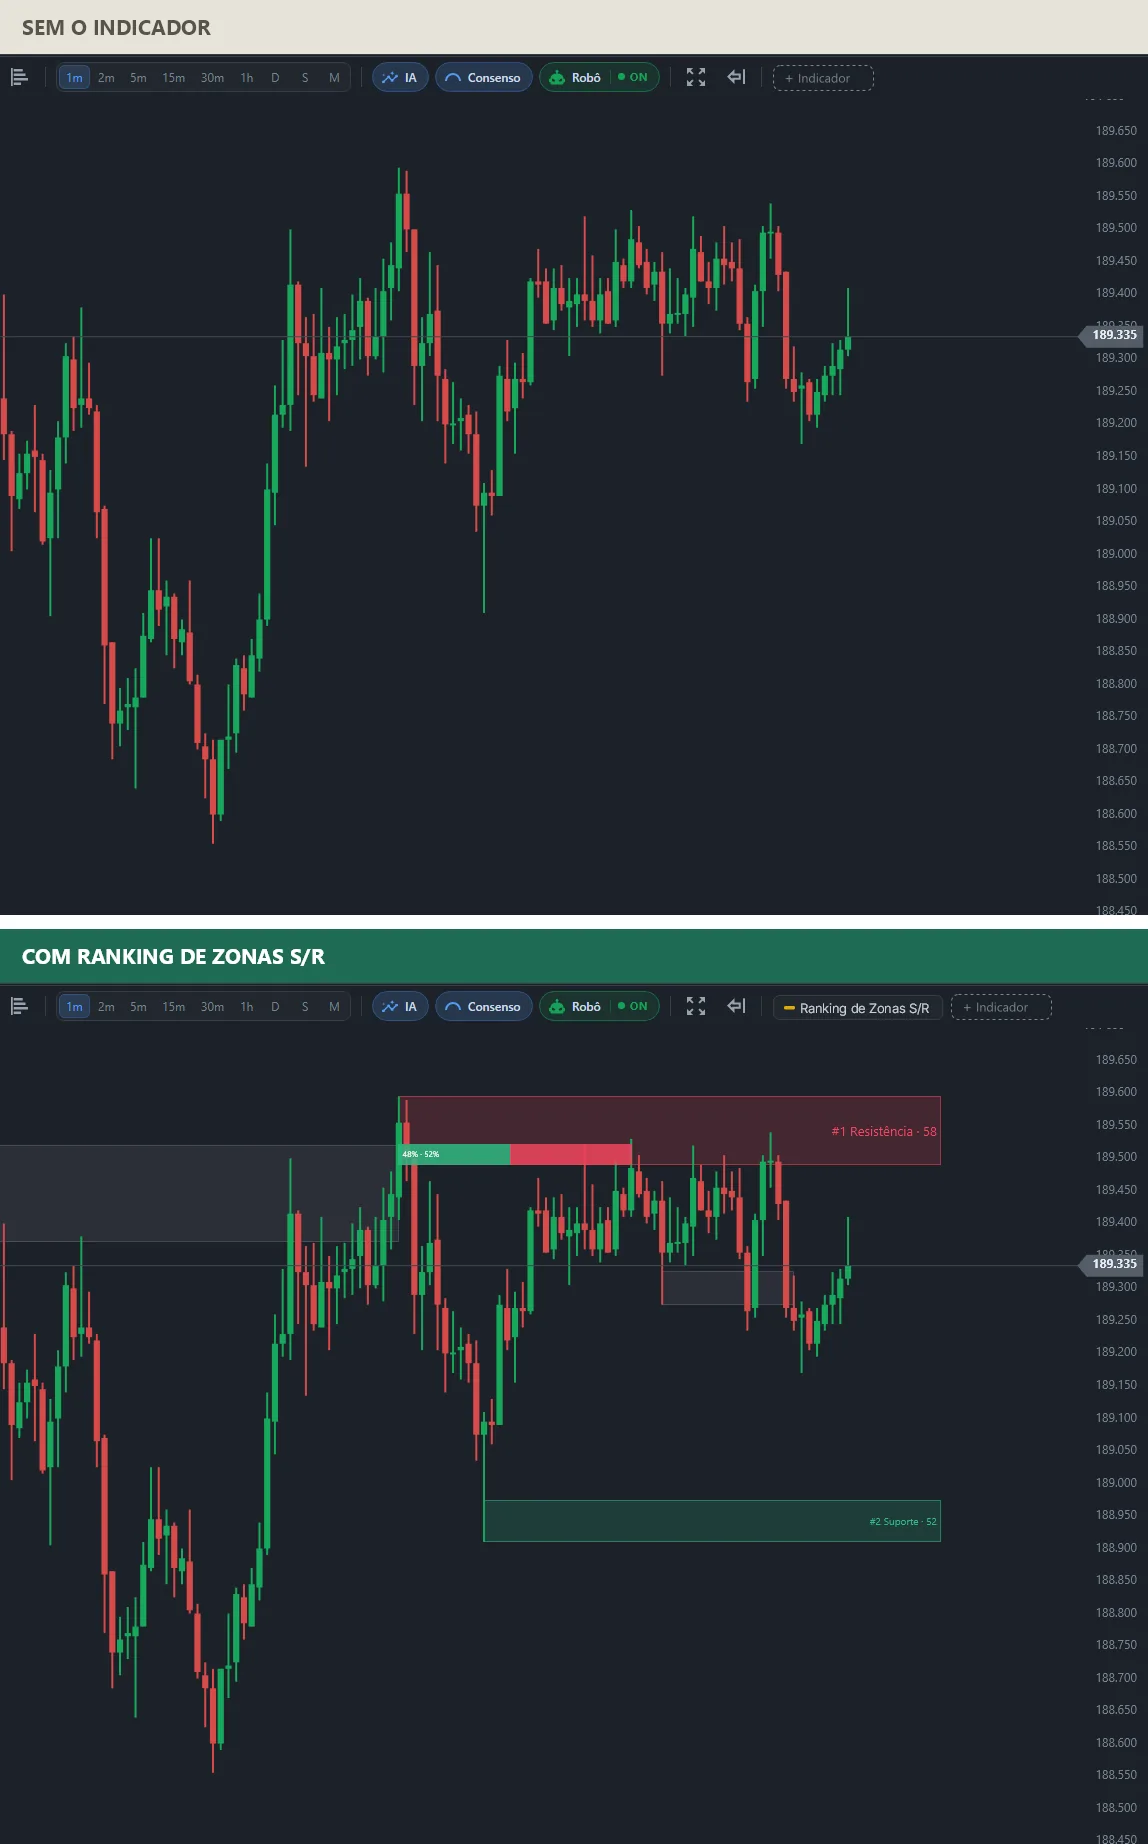1148x1844 pixels.
Task: Click the IA button in the SEM O INDICADOR toolbar
Action: (401, 78)
